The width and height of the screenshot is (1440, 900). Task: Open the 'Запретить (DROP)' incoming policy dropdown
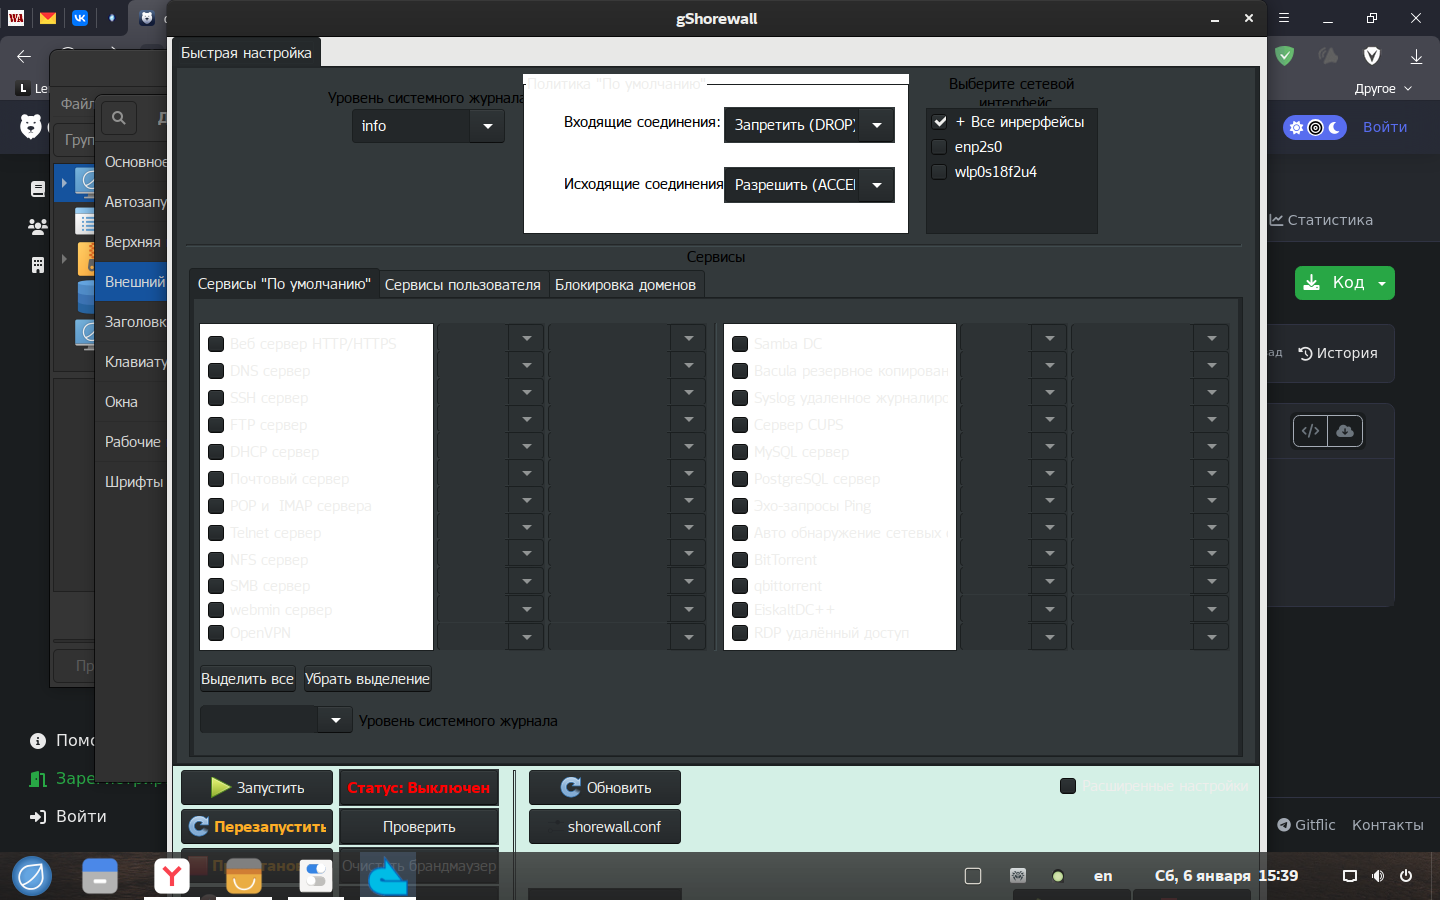click(809, 125)
